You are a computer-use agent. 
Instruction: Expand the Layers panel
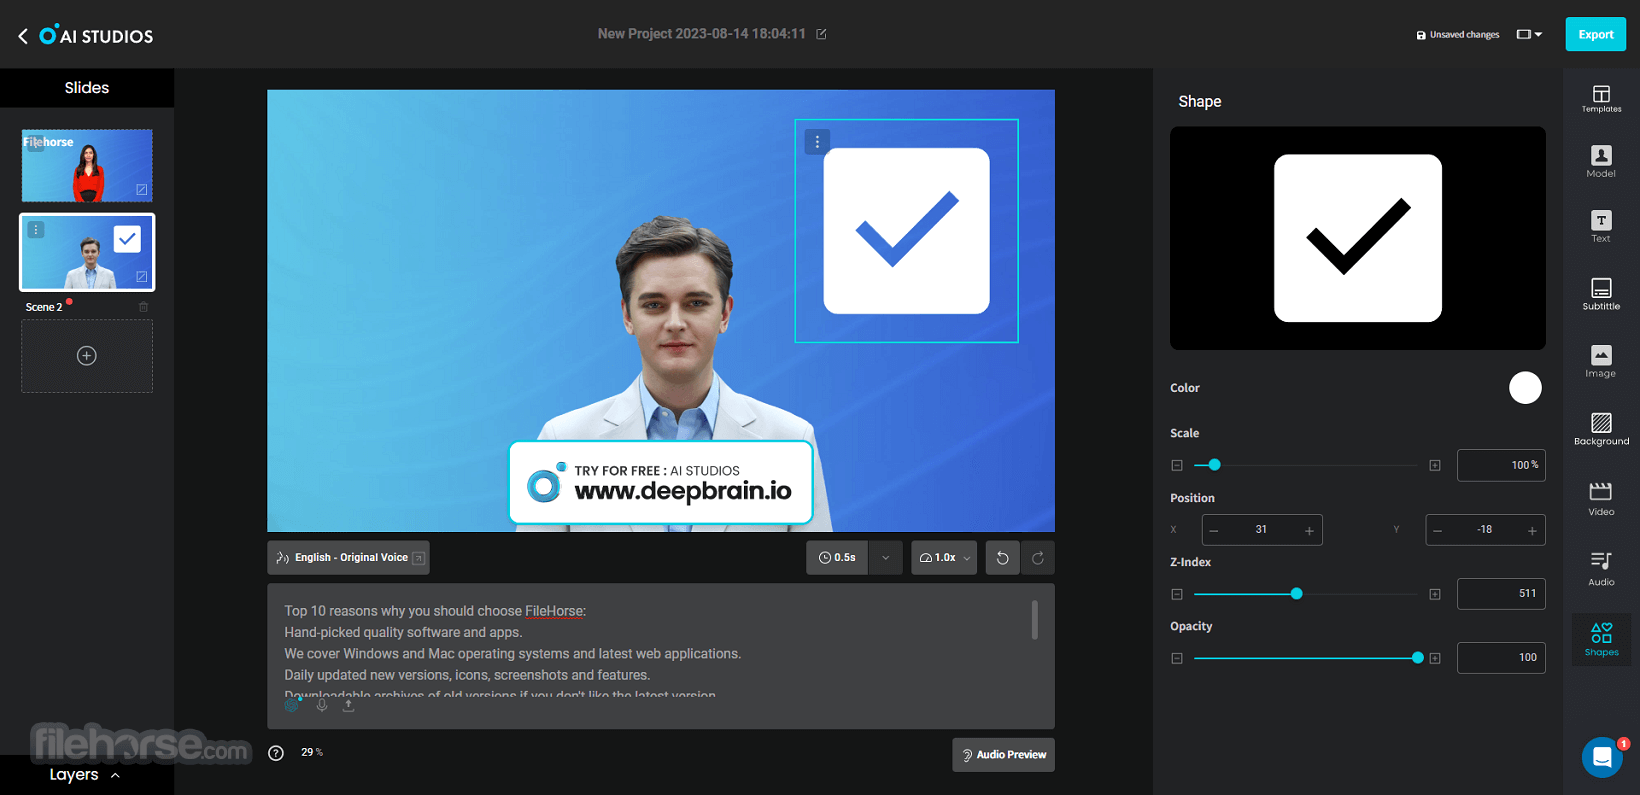tap(85, 775)
